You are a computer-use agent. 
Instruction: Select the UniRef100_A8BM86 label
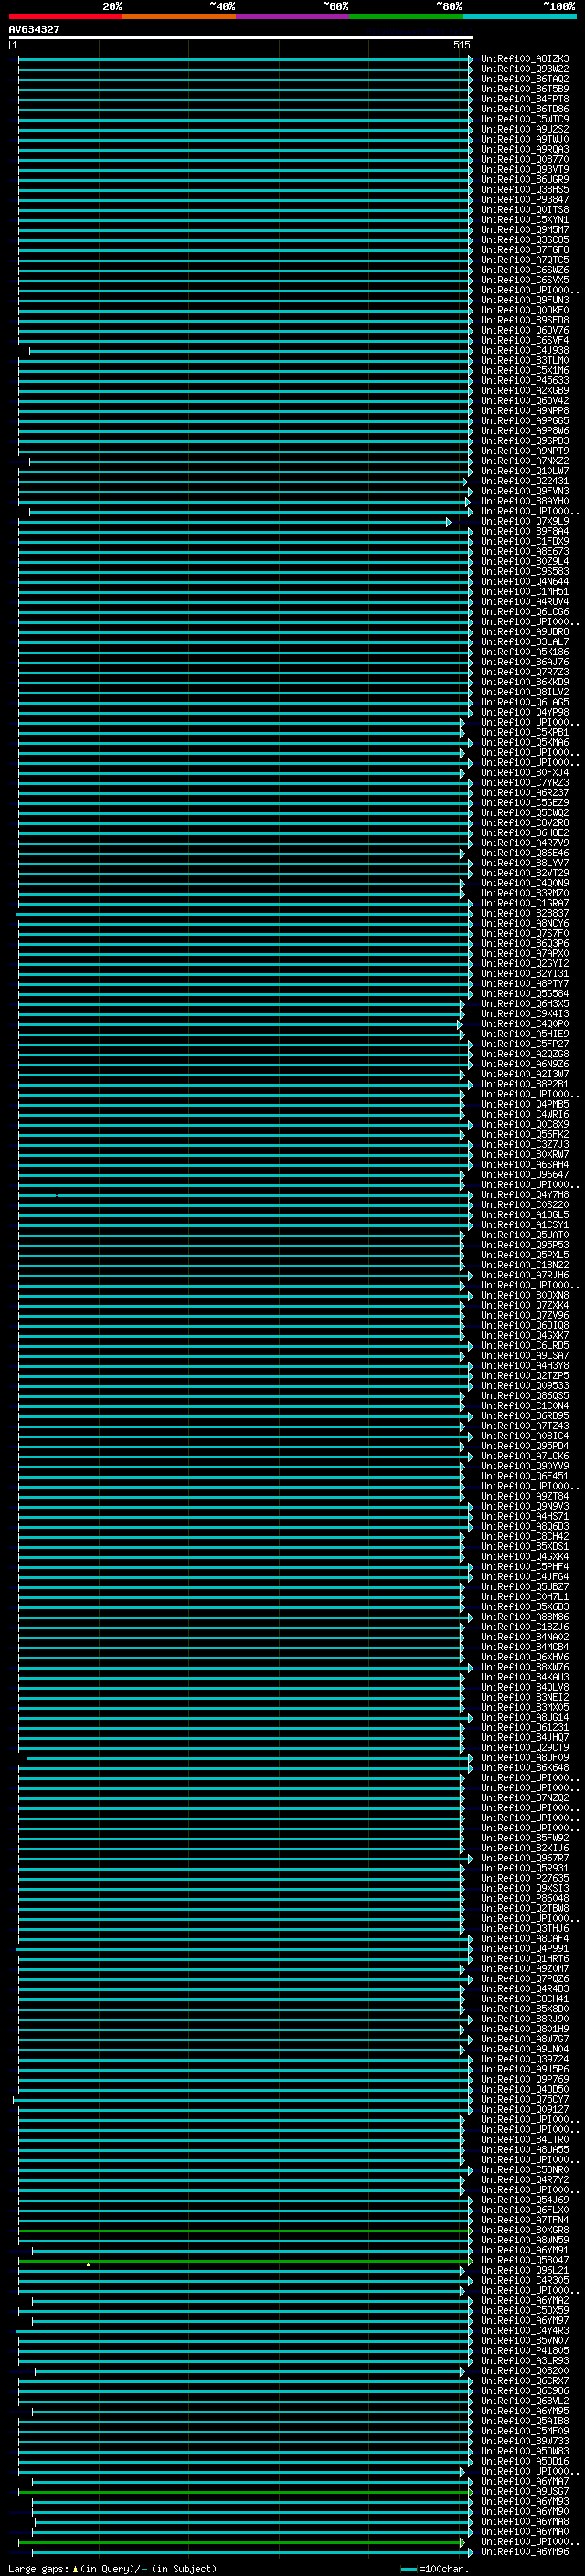coord(525,1617)
